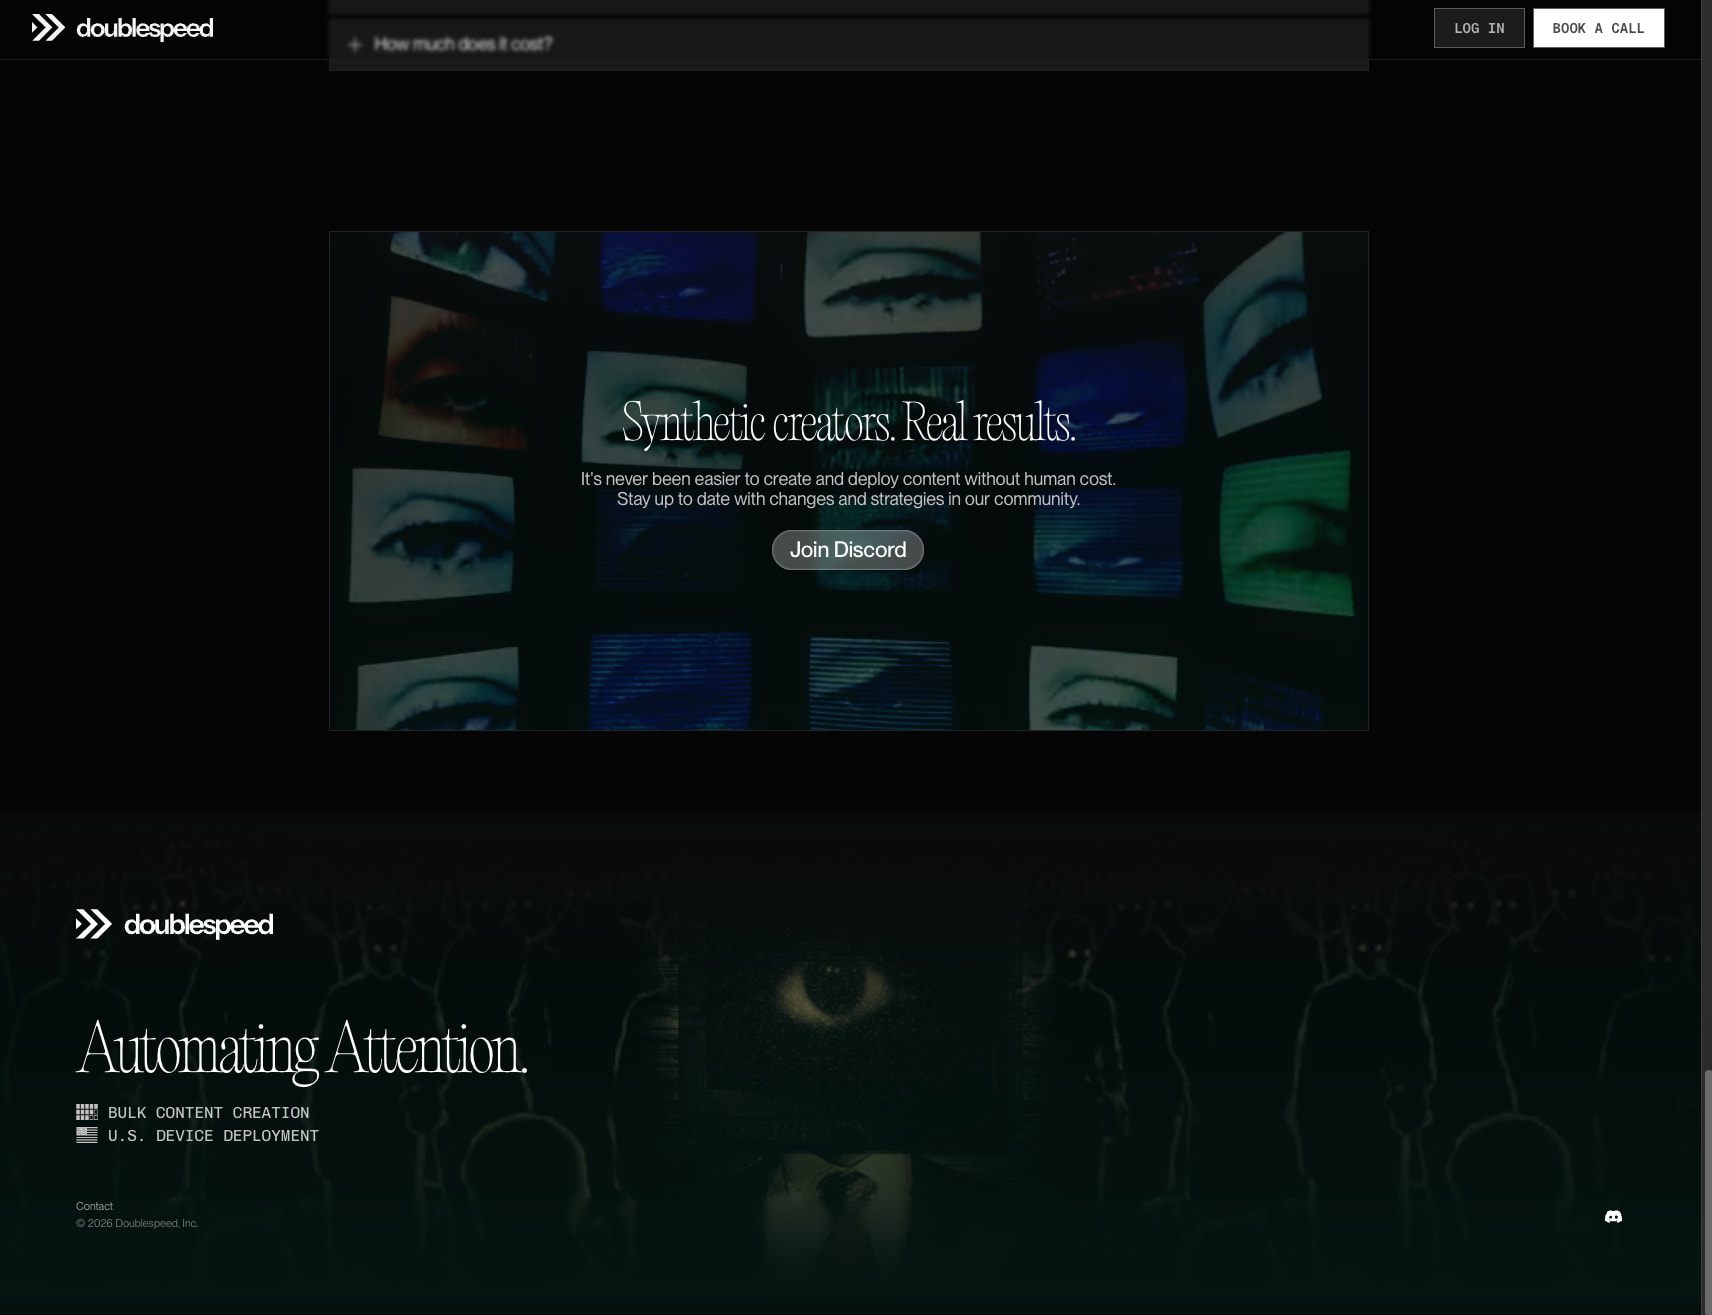Click the 'Stay up to date with changes' line
Image resolution: width=1712 pixels, height=1315 pixels.
848,499
